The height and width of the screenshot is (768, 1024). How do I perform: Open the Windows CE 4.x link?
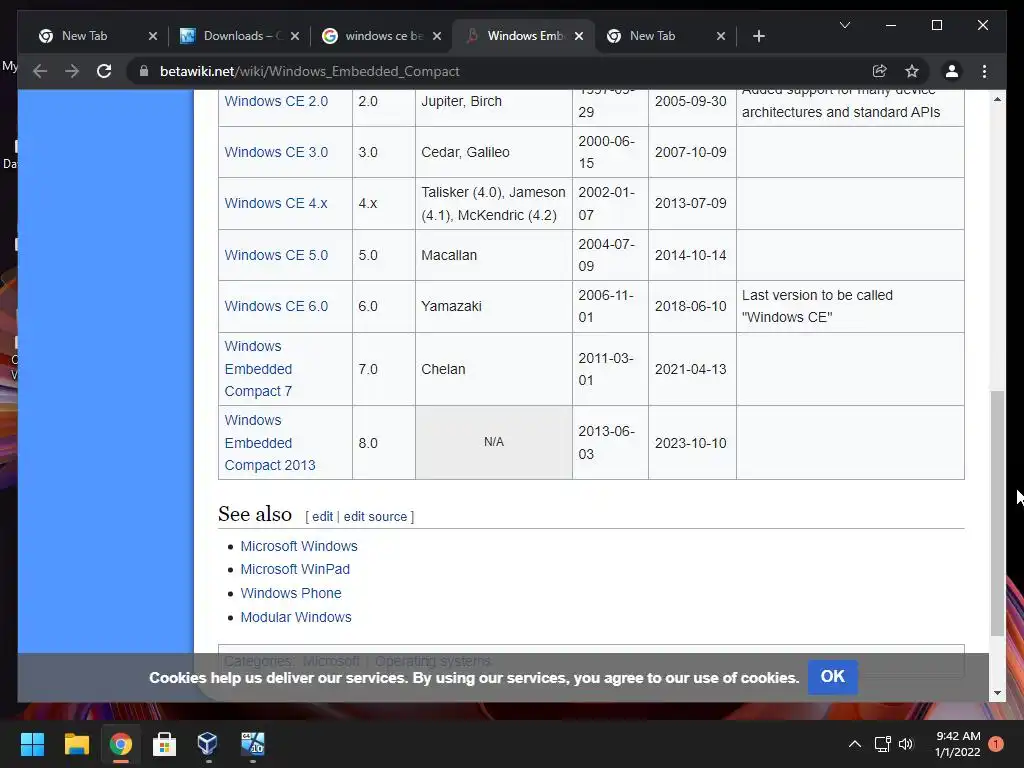click(x=276, y=203)
